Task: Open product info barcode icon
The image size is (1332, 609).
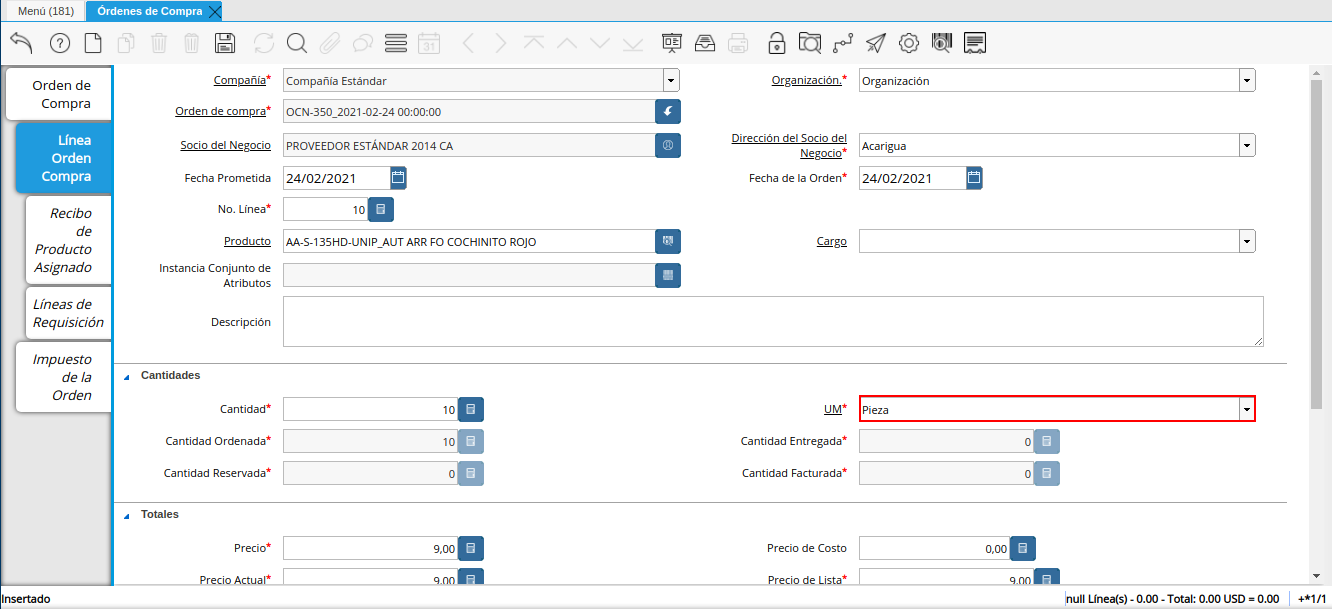Action: pyautogui.click(x=942, y=43)
